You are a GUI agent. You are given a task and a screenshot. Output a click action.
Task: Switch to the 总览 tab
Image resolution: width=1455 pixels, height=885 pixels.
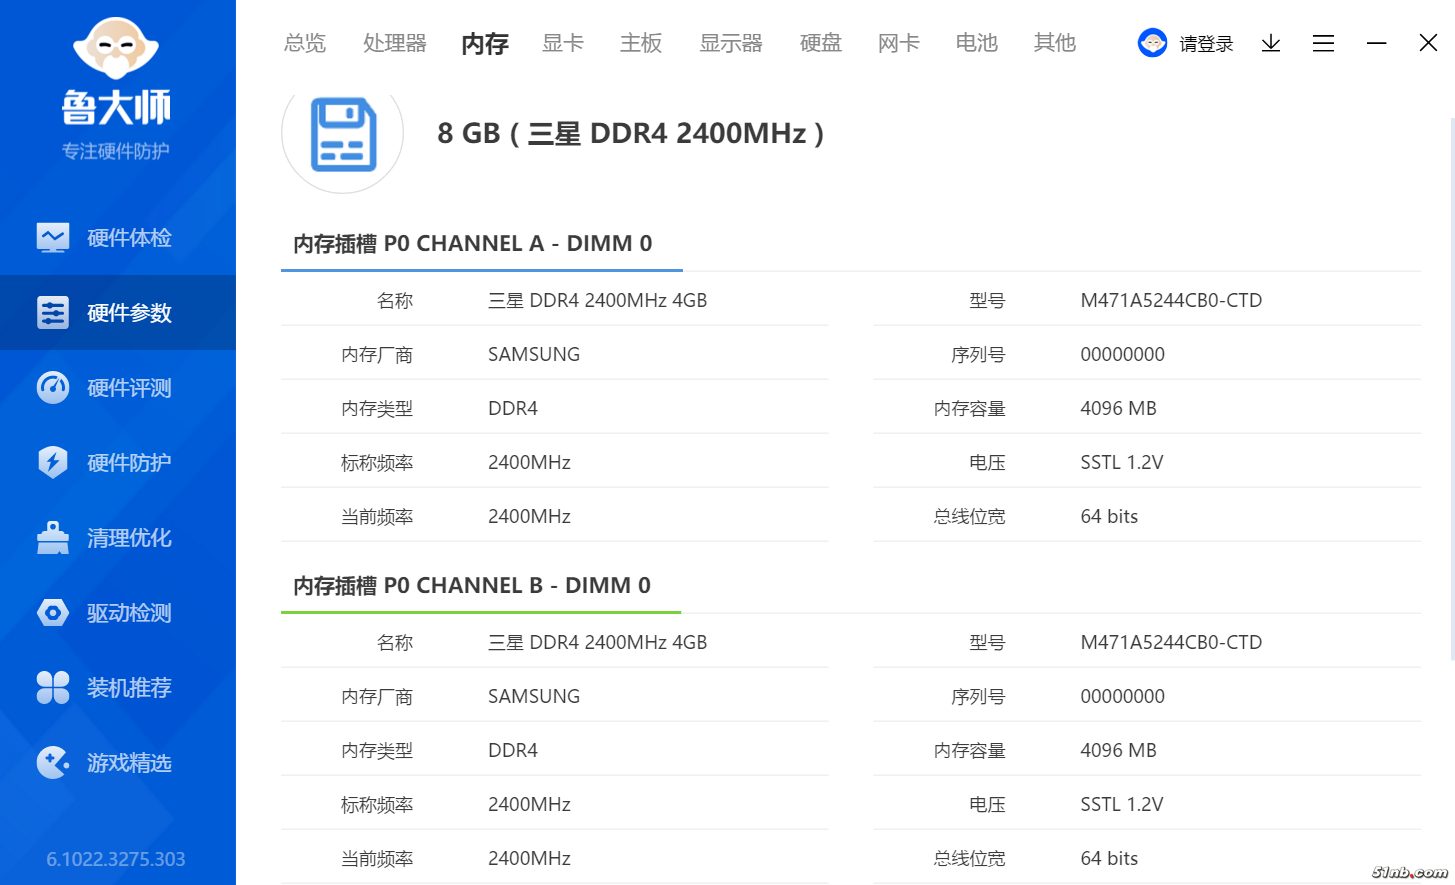[305, 43]
